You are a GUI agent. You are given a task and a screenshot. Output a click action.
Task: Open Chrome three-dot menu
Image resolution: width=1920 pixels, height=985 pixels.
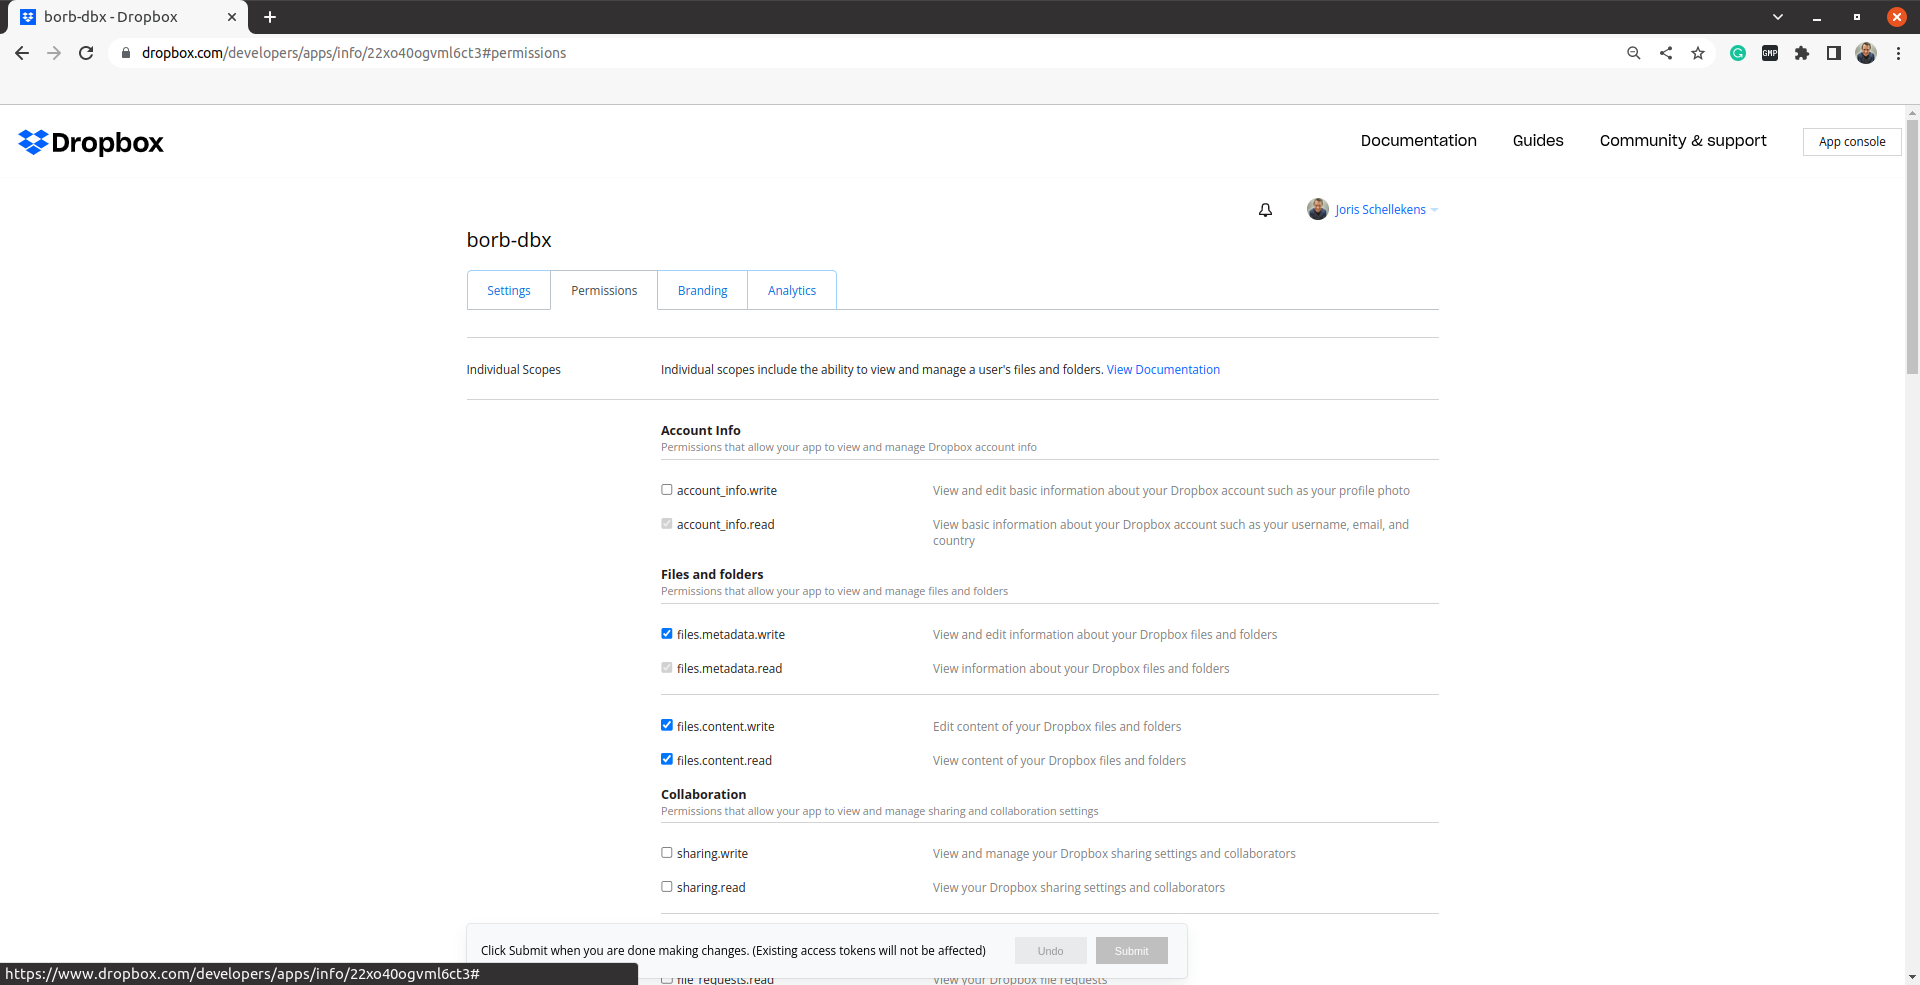(1898, 53)
